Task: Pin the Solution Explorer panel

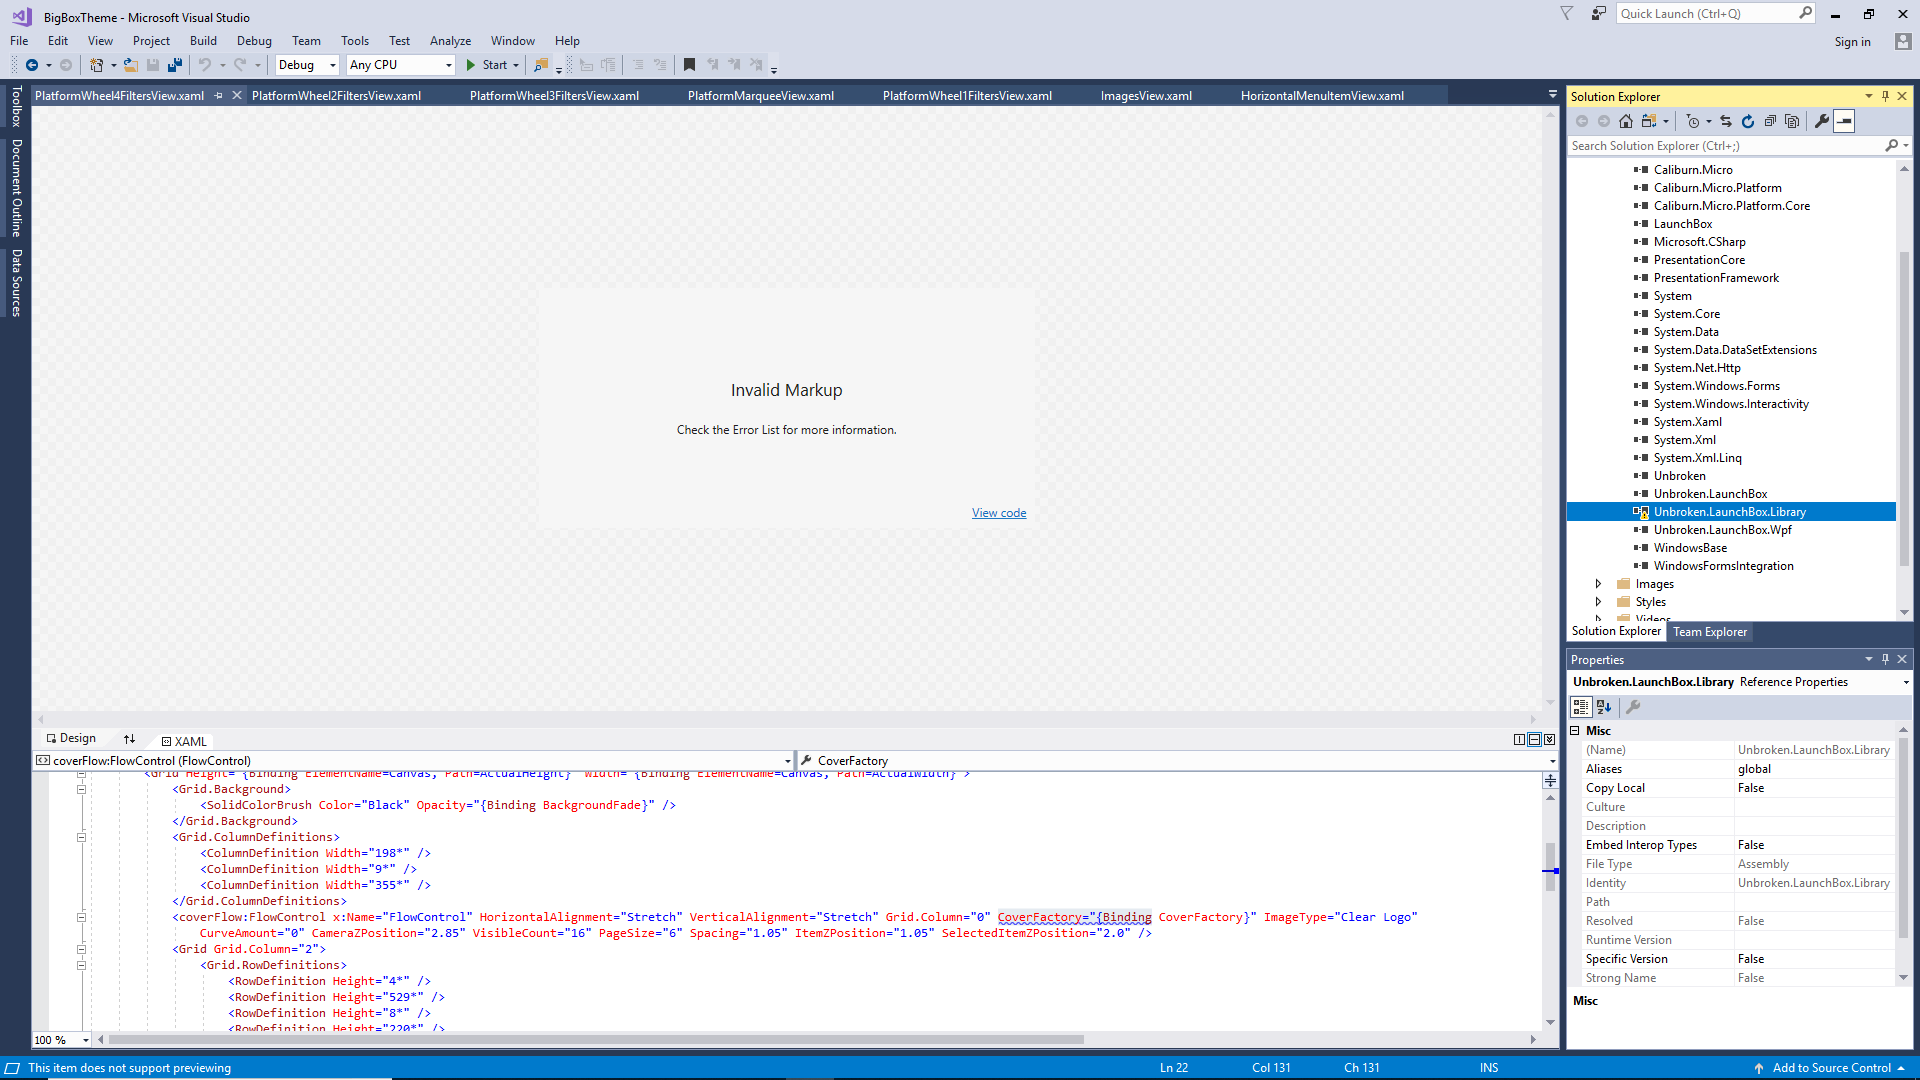Action: pyautogui.click(x=1886, y=97)
